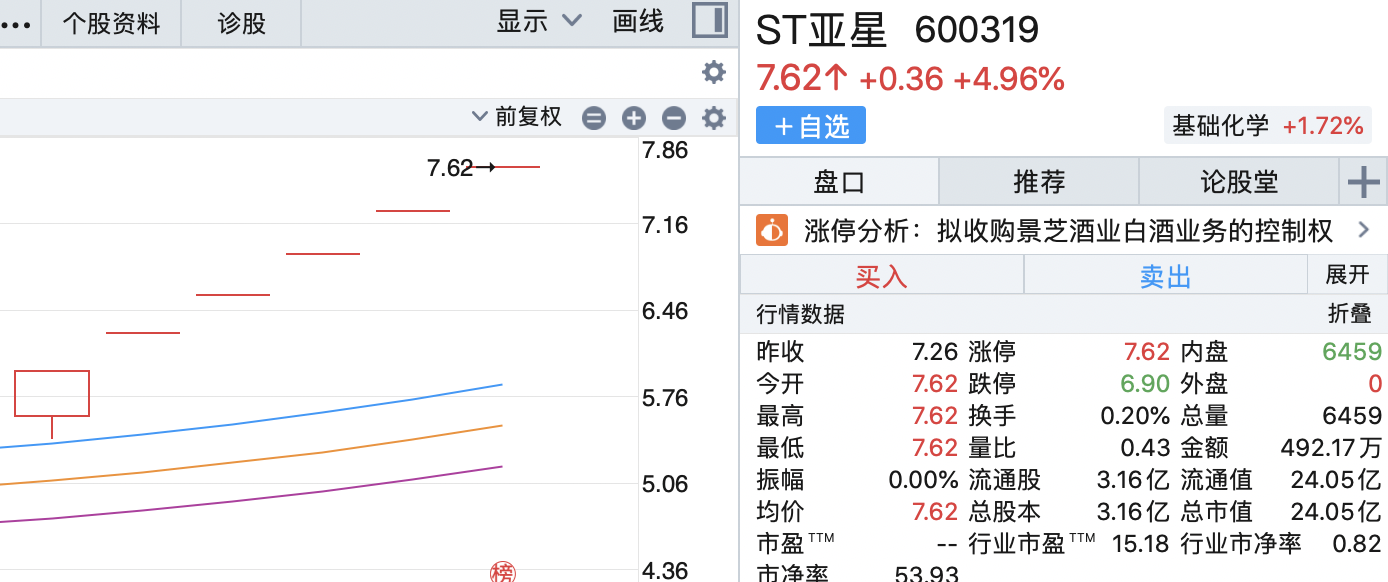The image size is (1388, 582).
Task: Click the red 榜 badge on chart
Action: coord(502,572)
